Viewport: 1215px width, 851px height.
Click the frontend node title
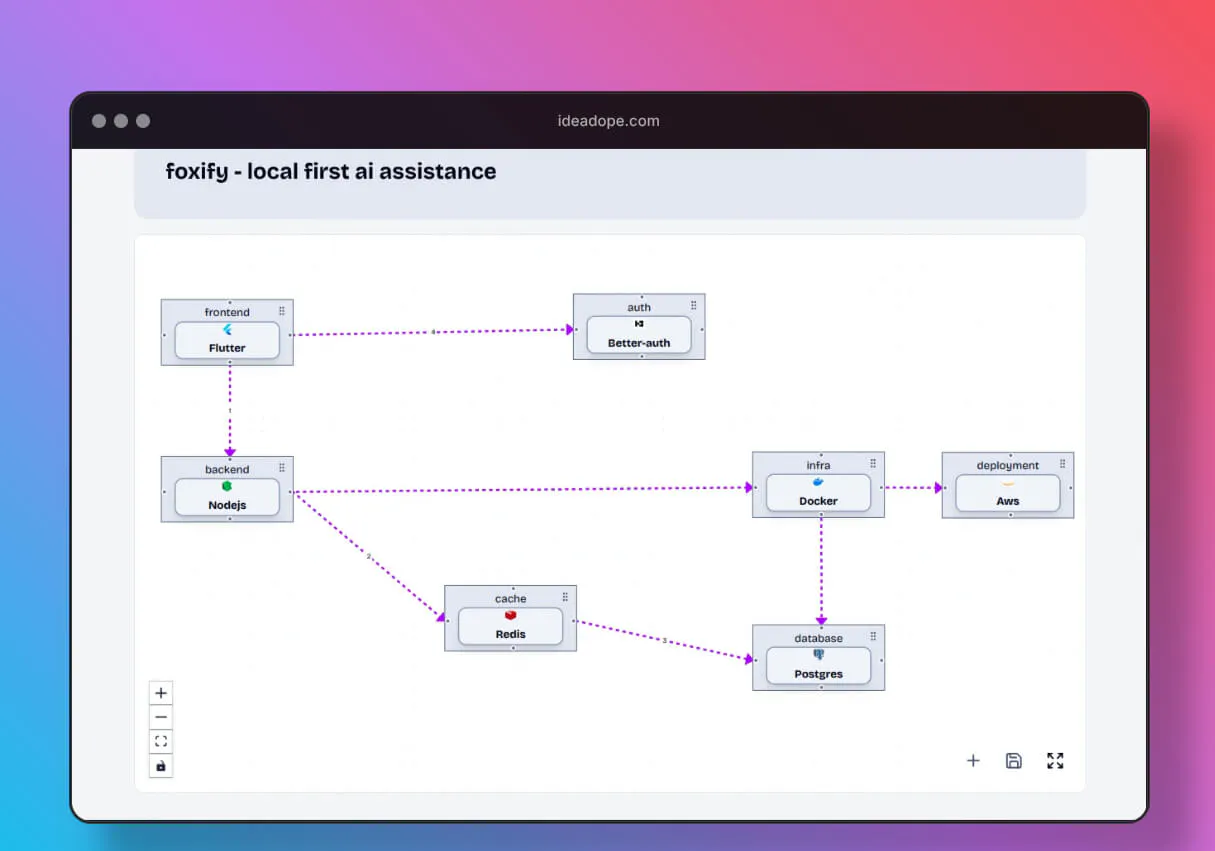click(227, 312)
